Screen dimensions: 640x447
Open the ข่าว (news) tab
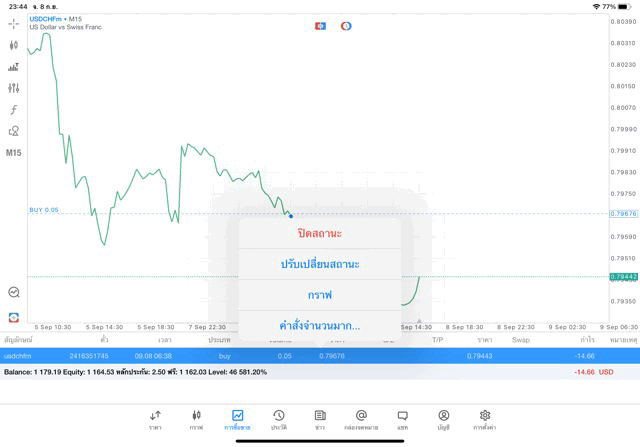[x=320, y=419]
